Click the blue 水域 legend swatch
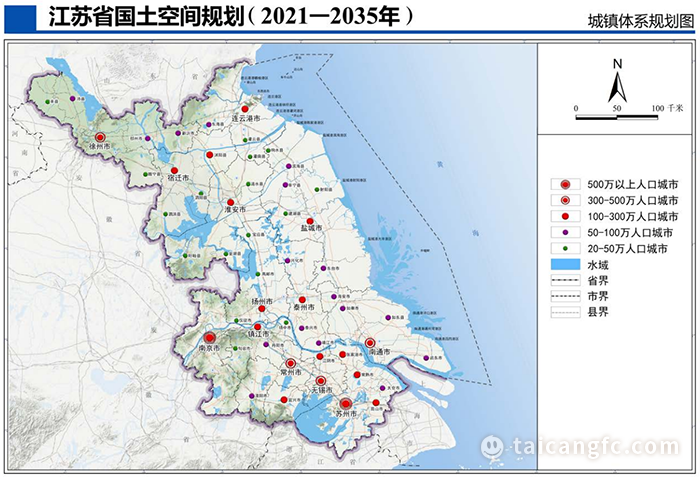Screen dimensions: 700x479 click(x=566, y=264)
